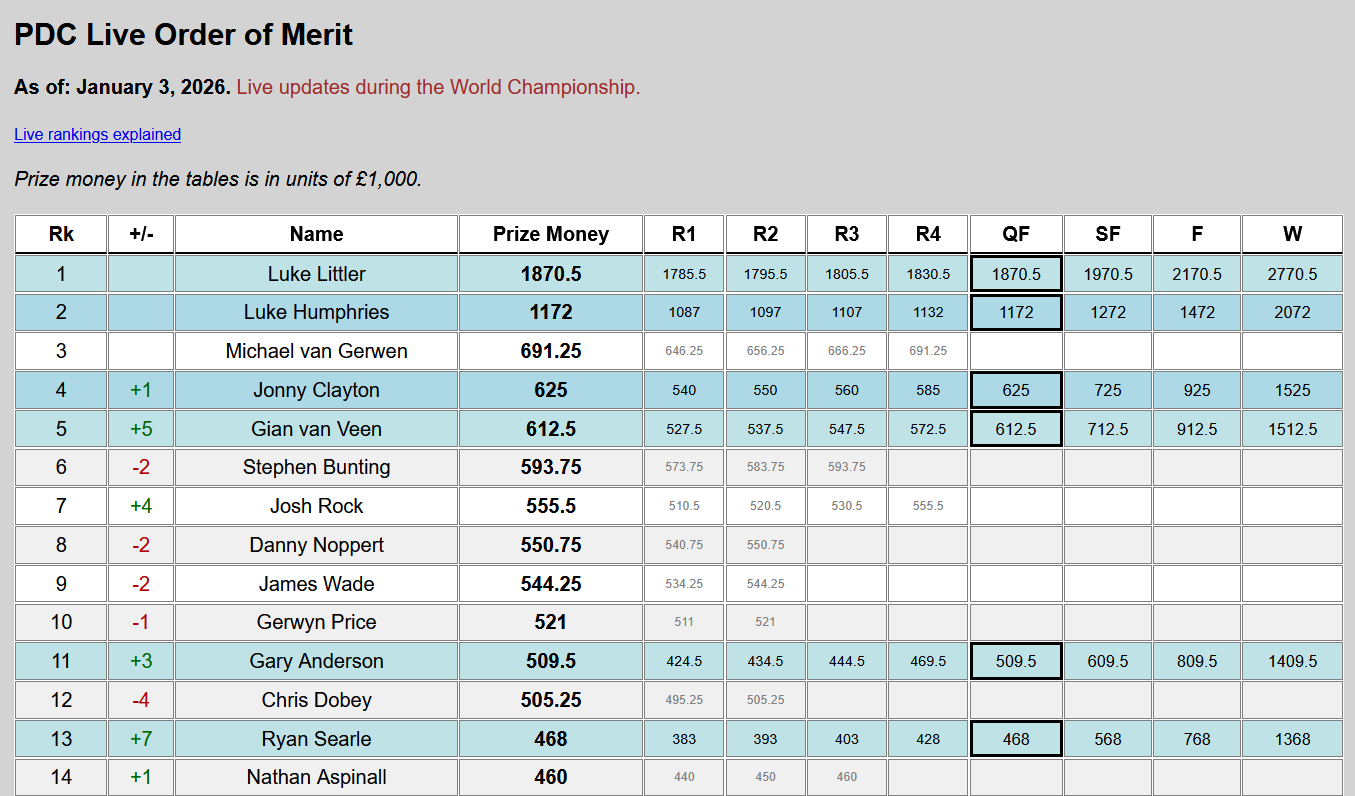This screenshot has height=796, width=1355.
Task: Click Nathan Aspinall's name cell
Action: click(x=316, y=777)
